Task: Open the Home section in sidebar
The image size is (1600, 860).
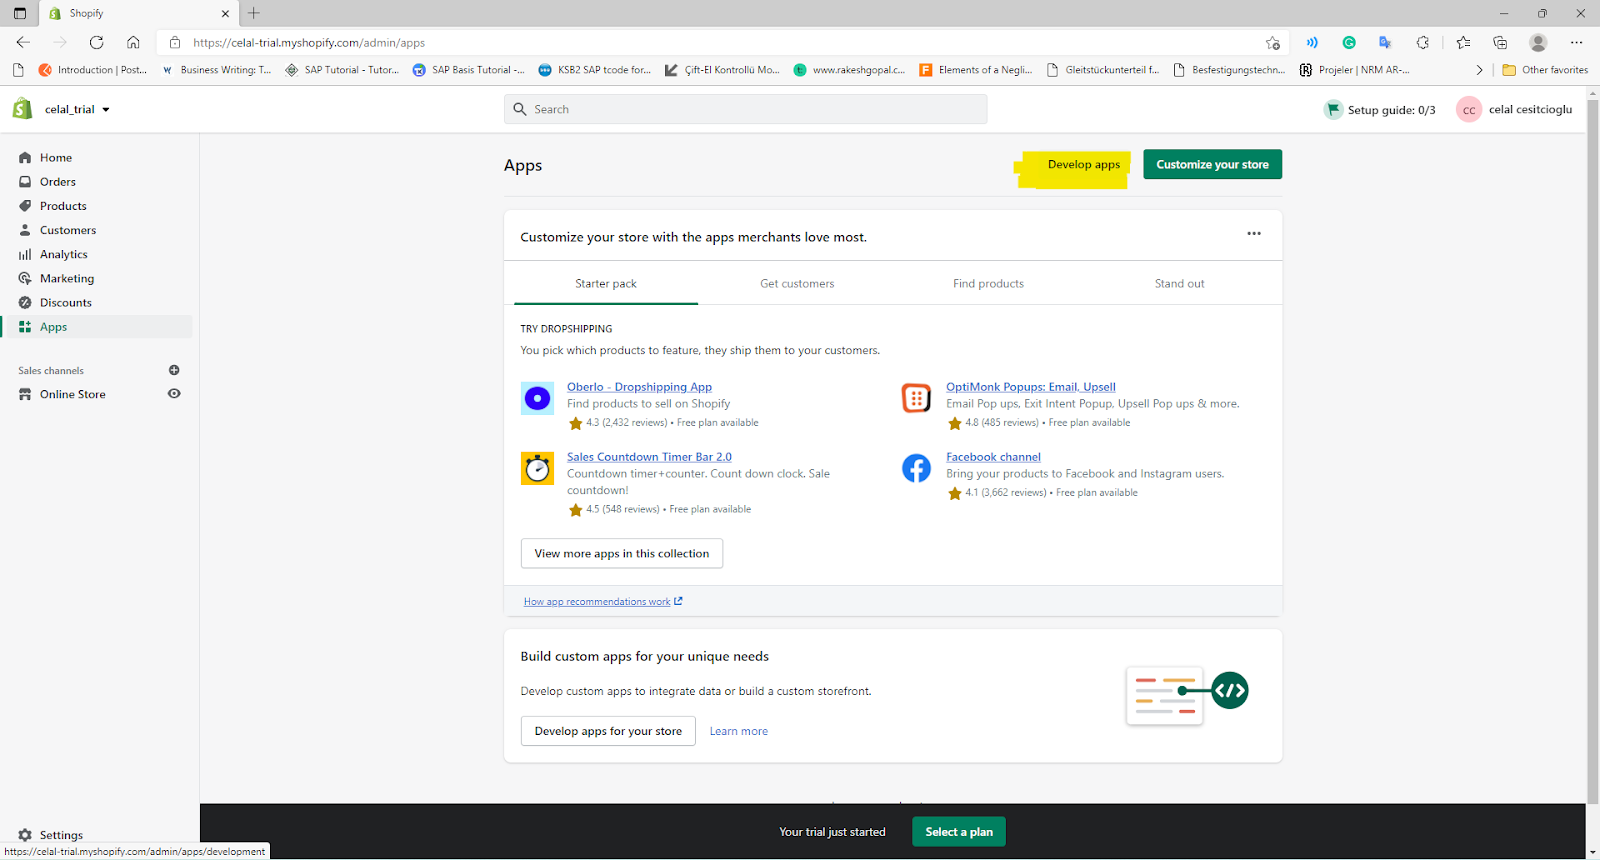Action: tap(55, 158)
